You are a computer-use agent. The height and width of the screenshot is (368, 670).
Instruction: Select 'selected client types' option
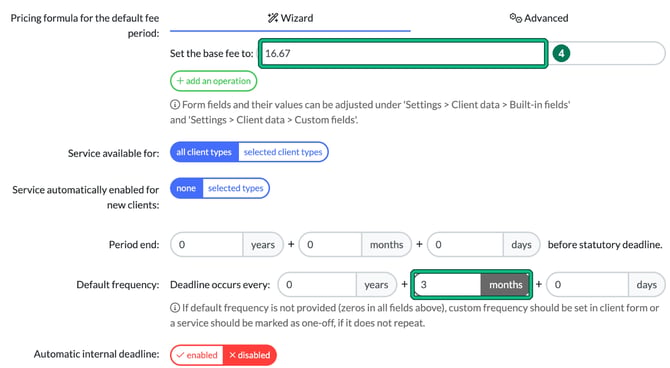coord(283,152)
